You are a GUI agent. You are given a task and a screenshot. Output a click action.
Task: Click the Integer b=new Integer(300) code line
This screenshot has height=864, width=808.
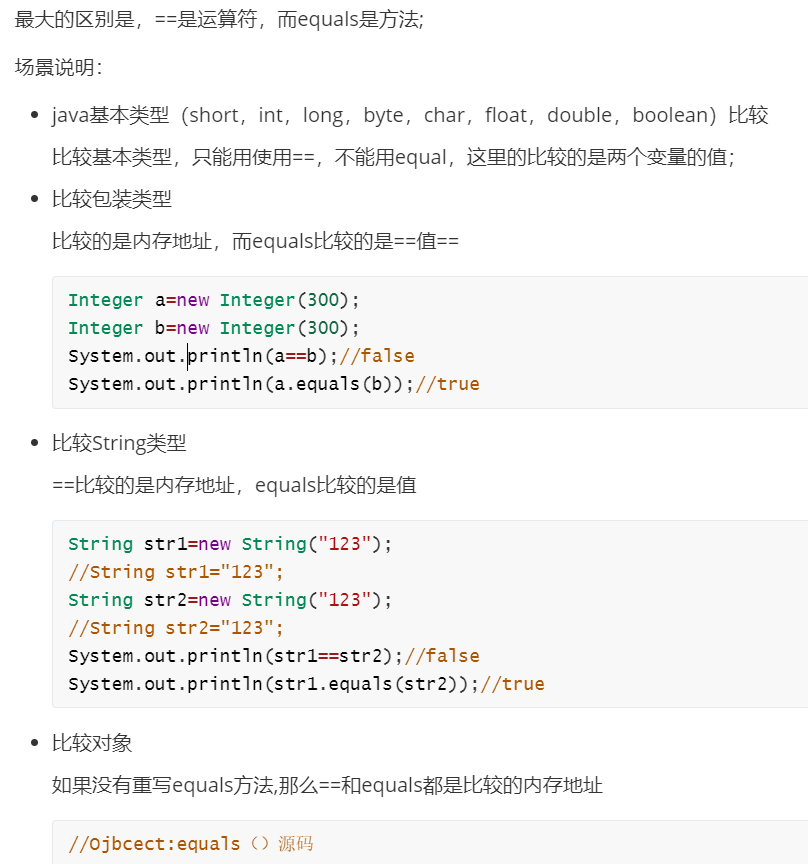tap(214, 328)
